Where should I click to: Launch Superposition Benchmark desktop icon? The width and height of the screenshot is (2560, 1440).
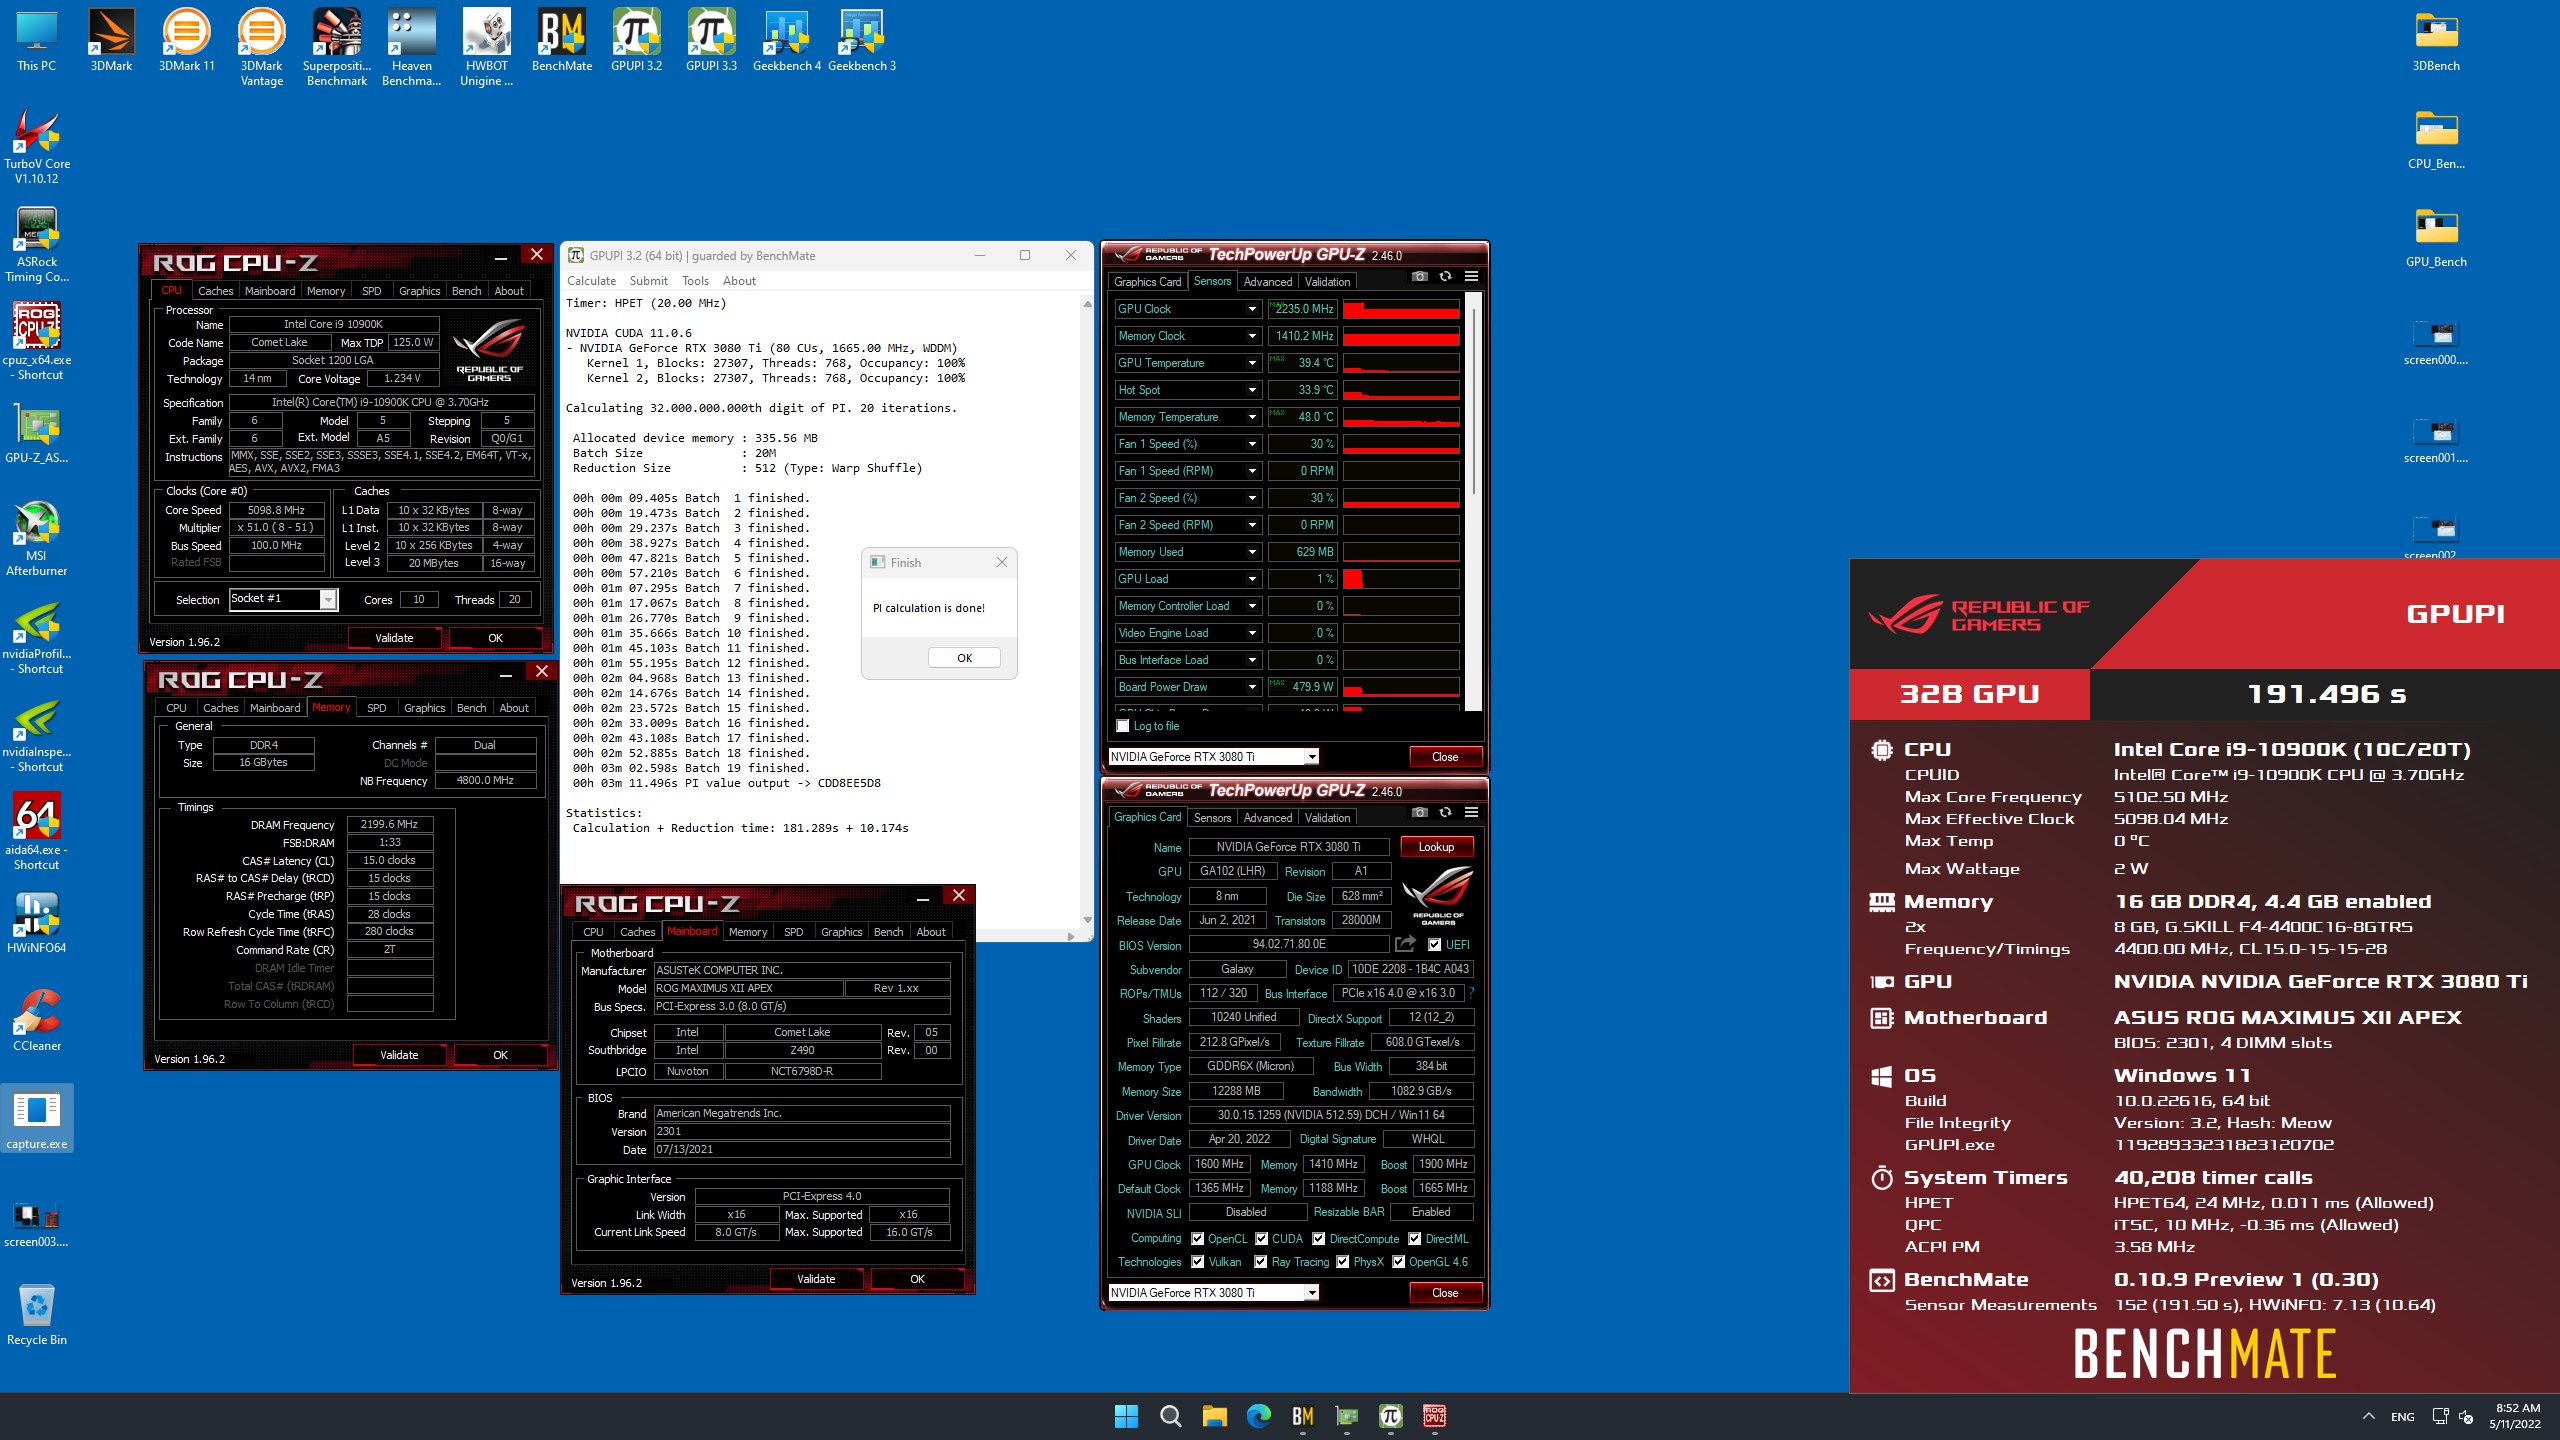(337, 48)
